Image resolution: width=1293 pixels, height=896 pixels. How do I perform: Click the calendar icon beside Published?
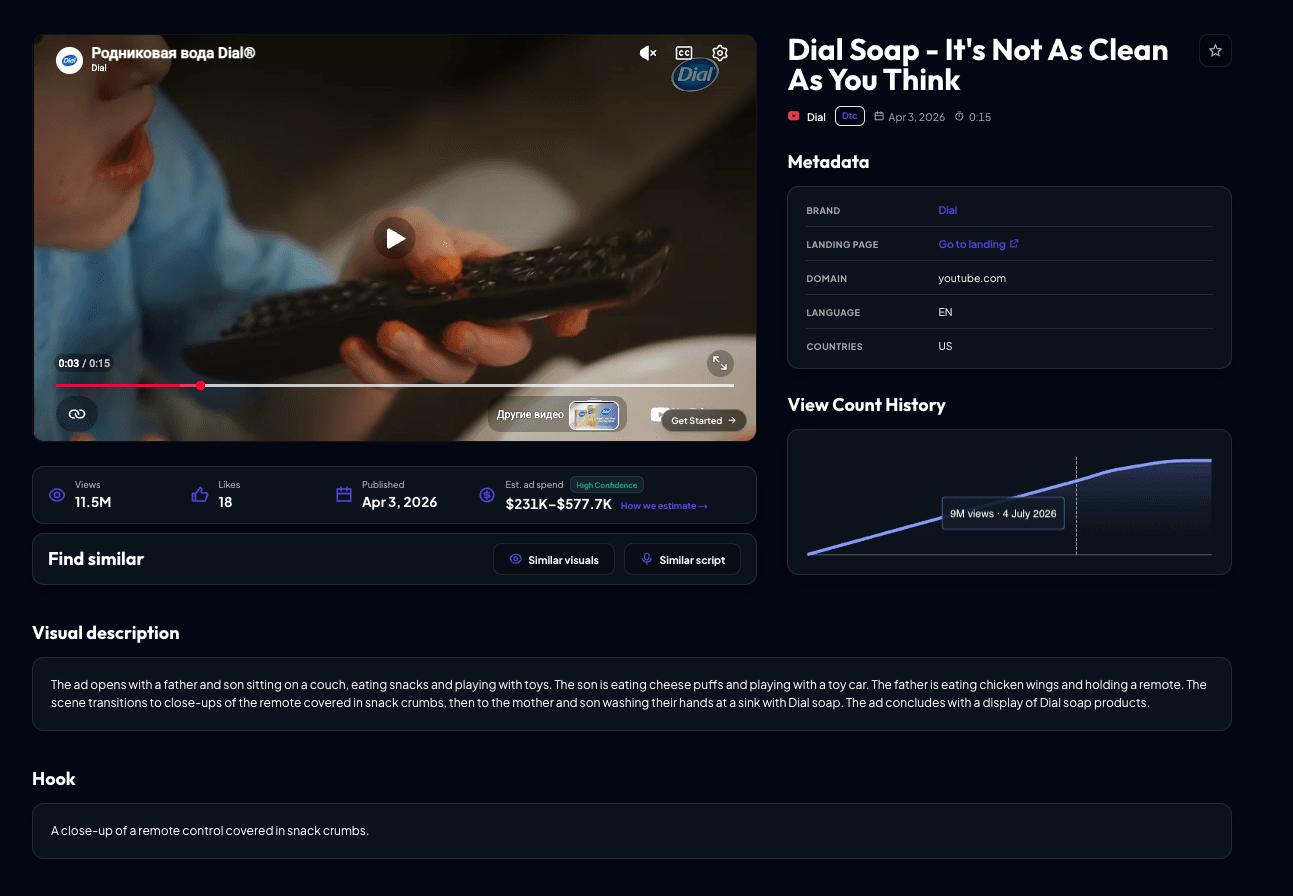pos(344,494)
